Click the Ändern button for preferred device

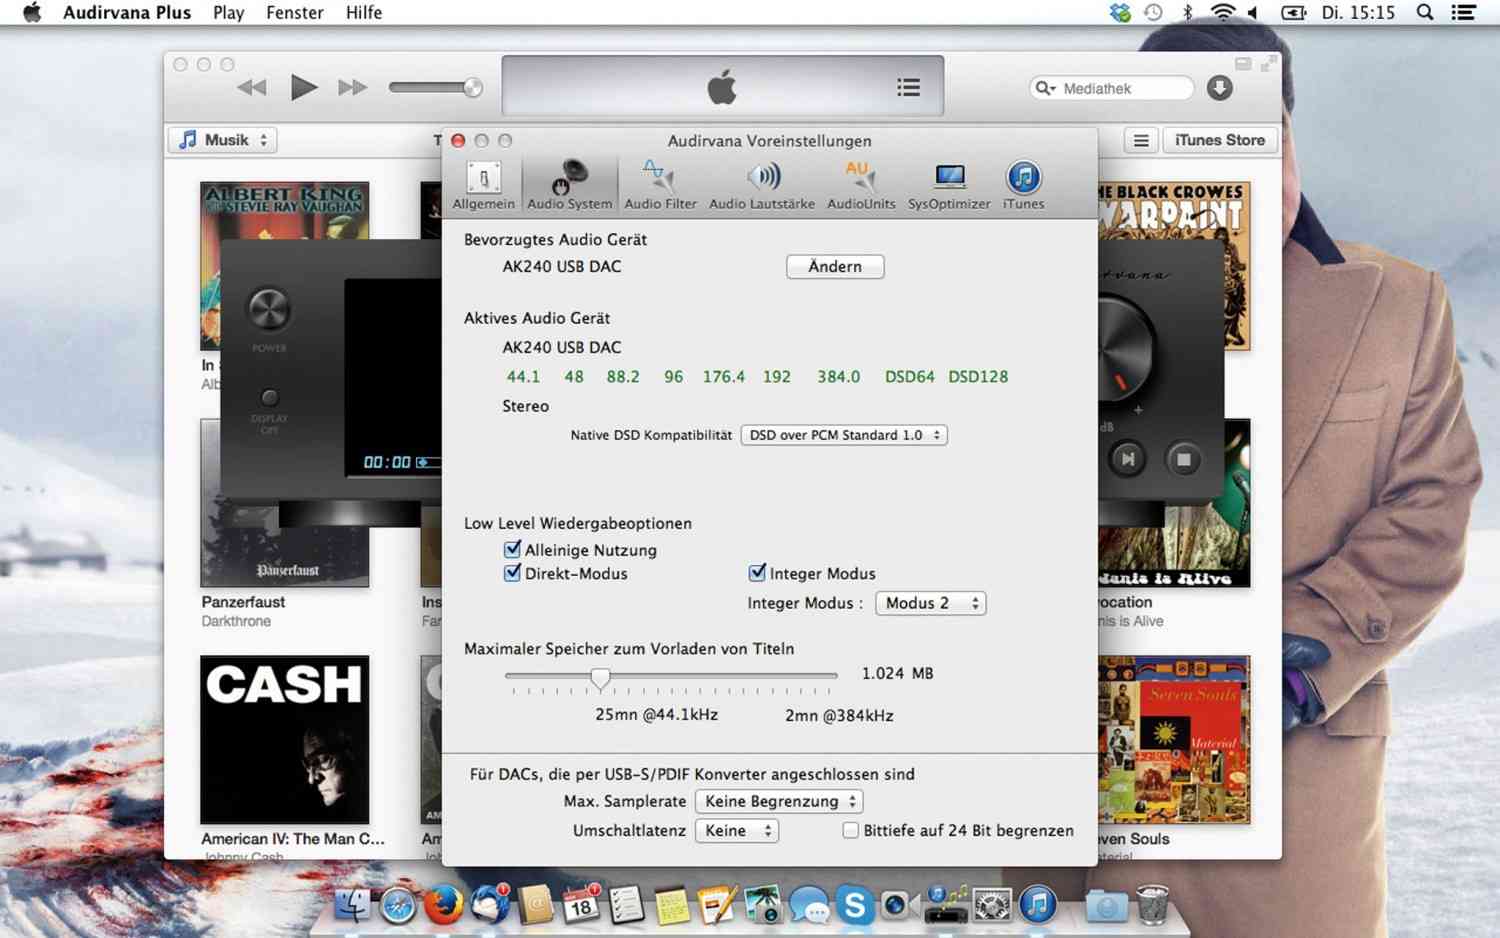tap(835, 267)
